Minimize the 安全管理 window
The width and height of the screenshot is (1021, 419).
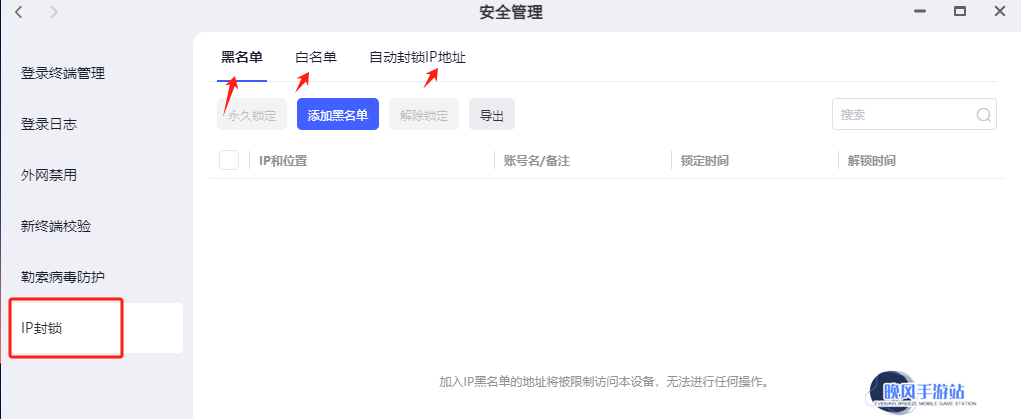click(x=919, y=12)
